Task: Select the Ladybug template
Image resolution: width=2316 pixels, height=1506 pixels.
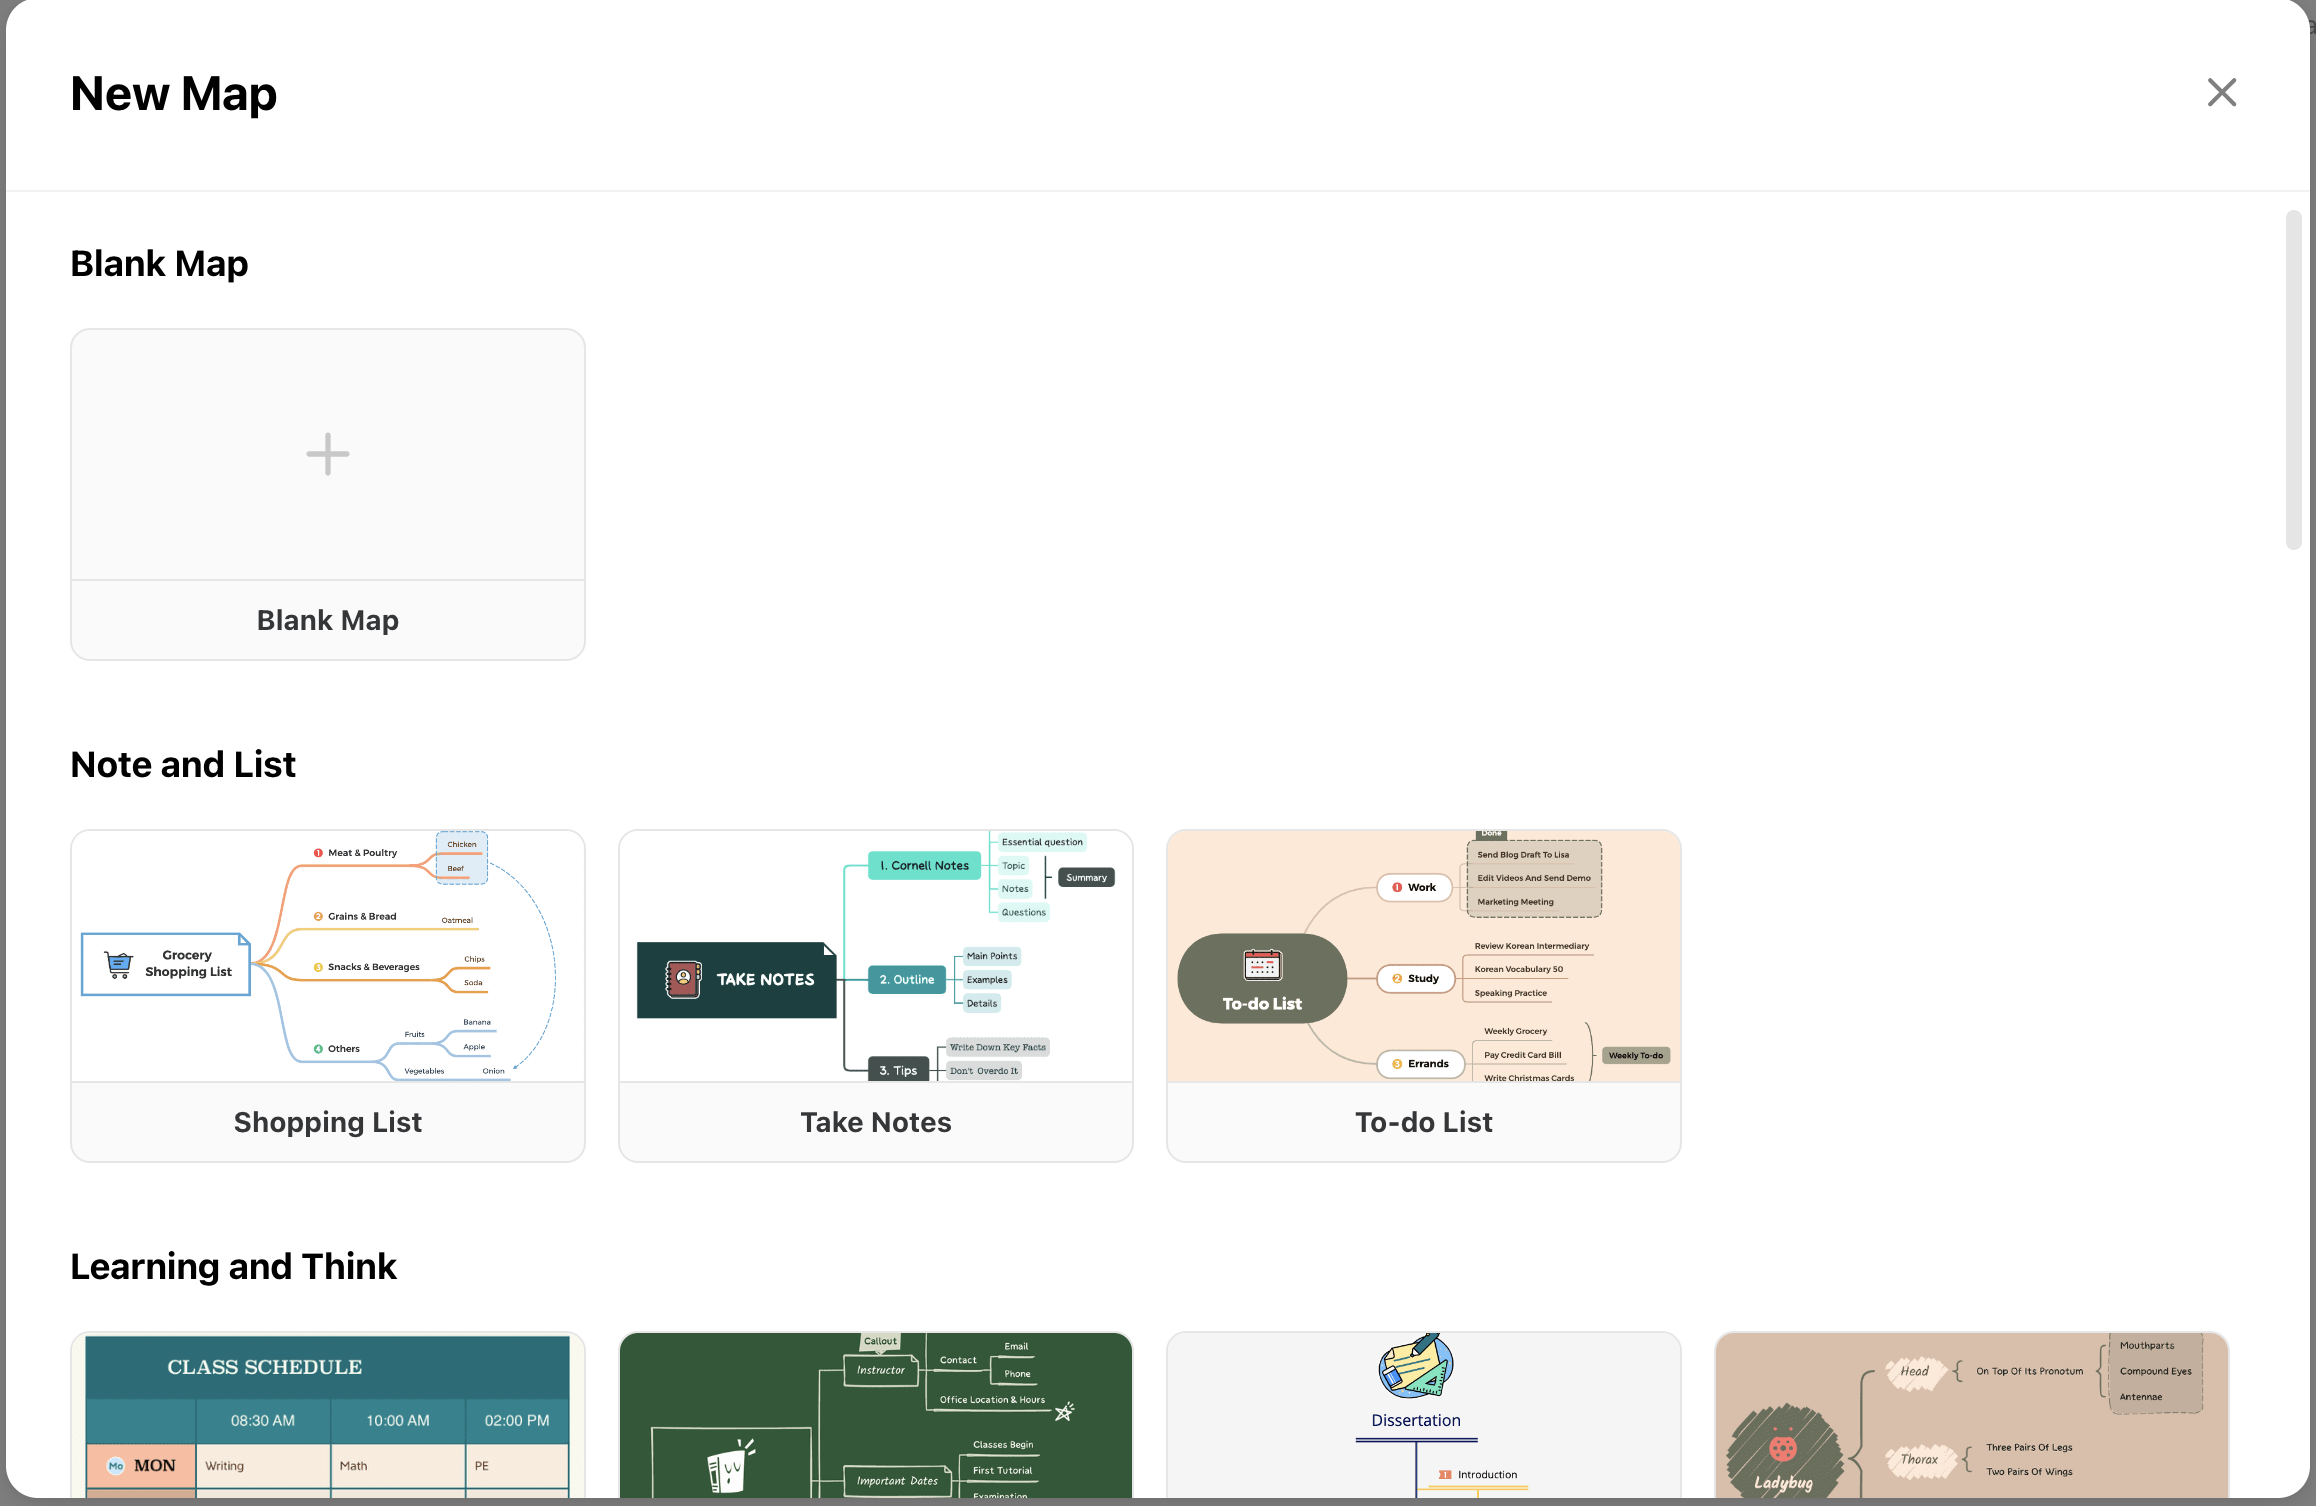Action: (1971, 1415)
